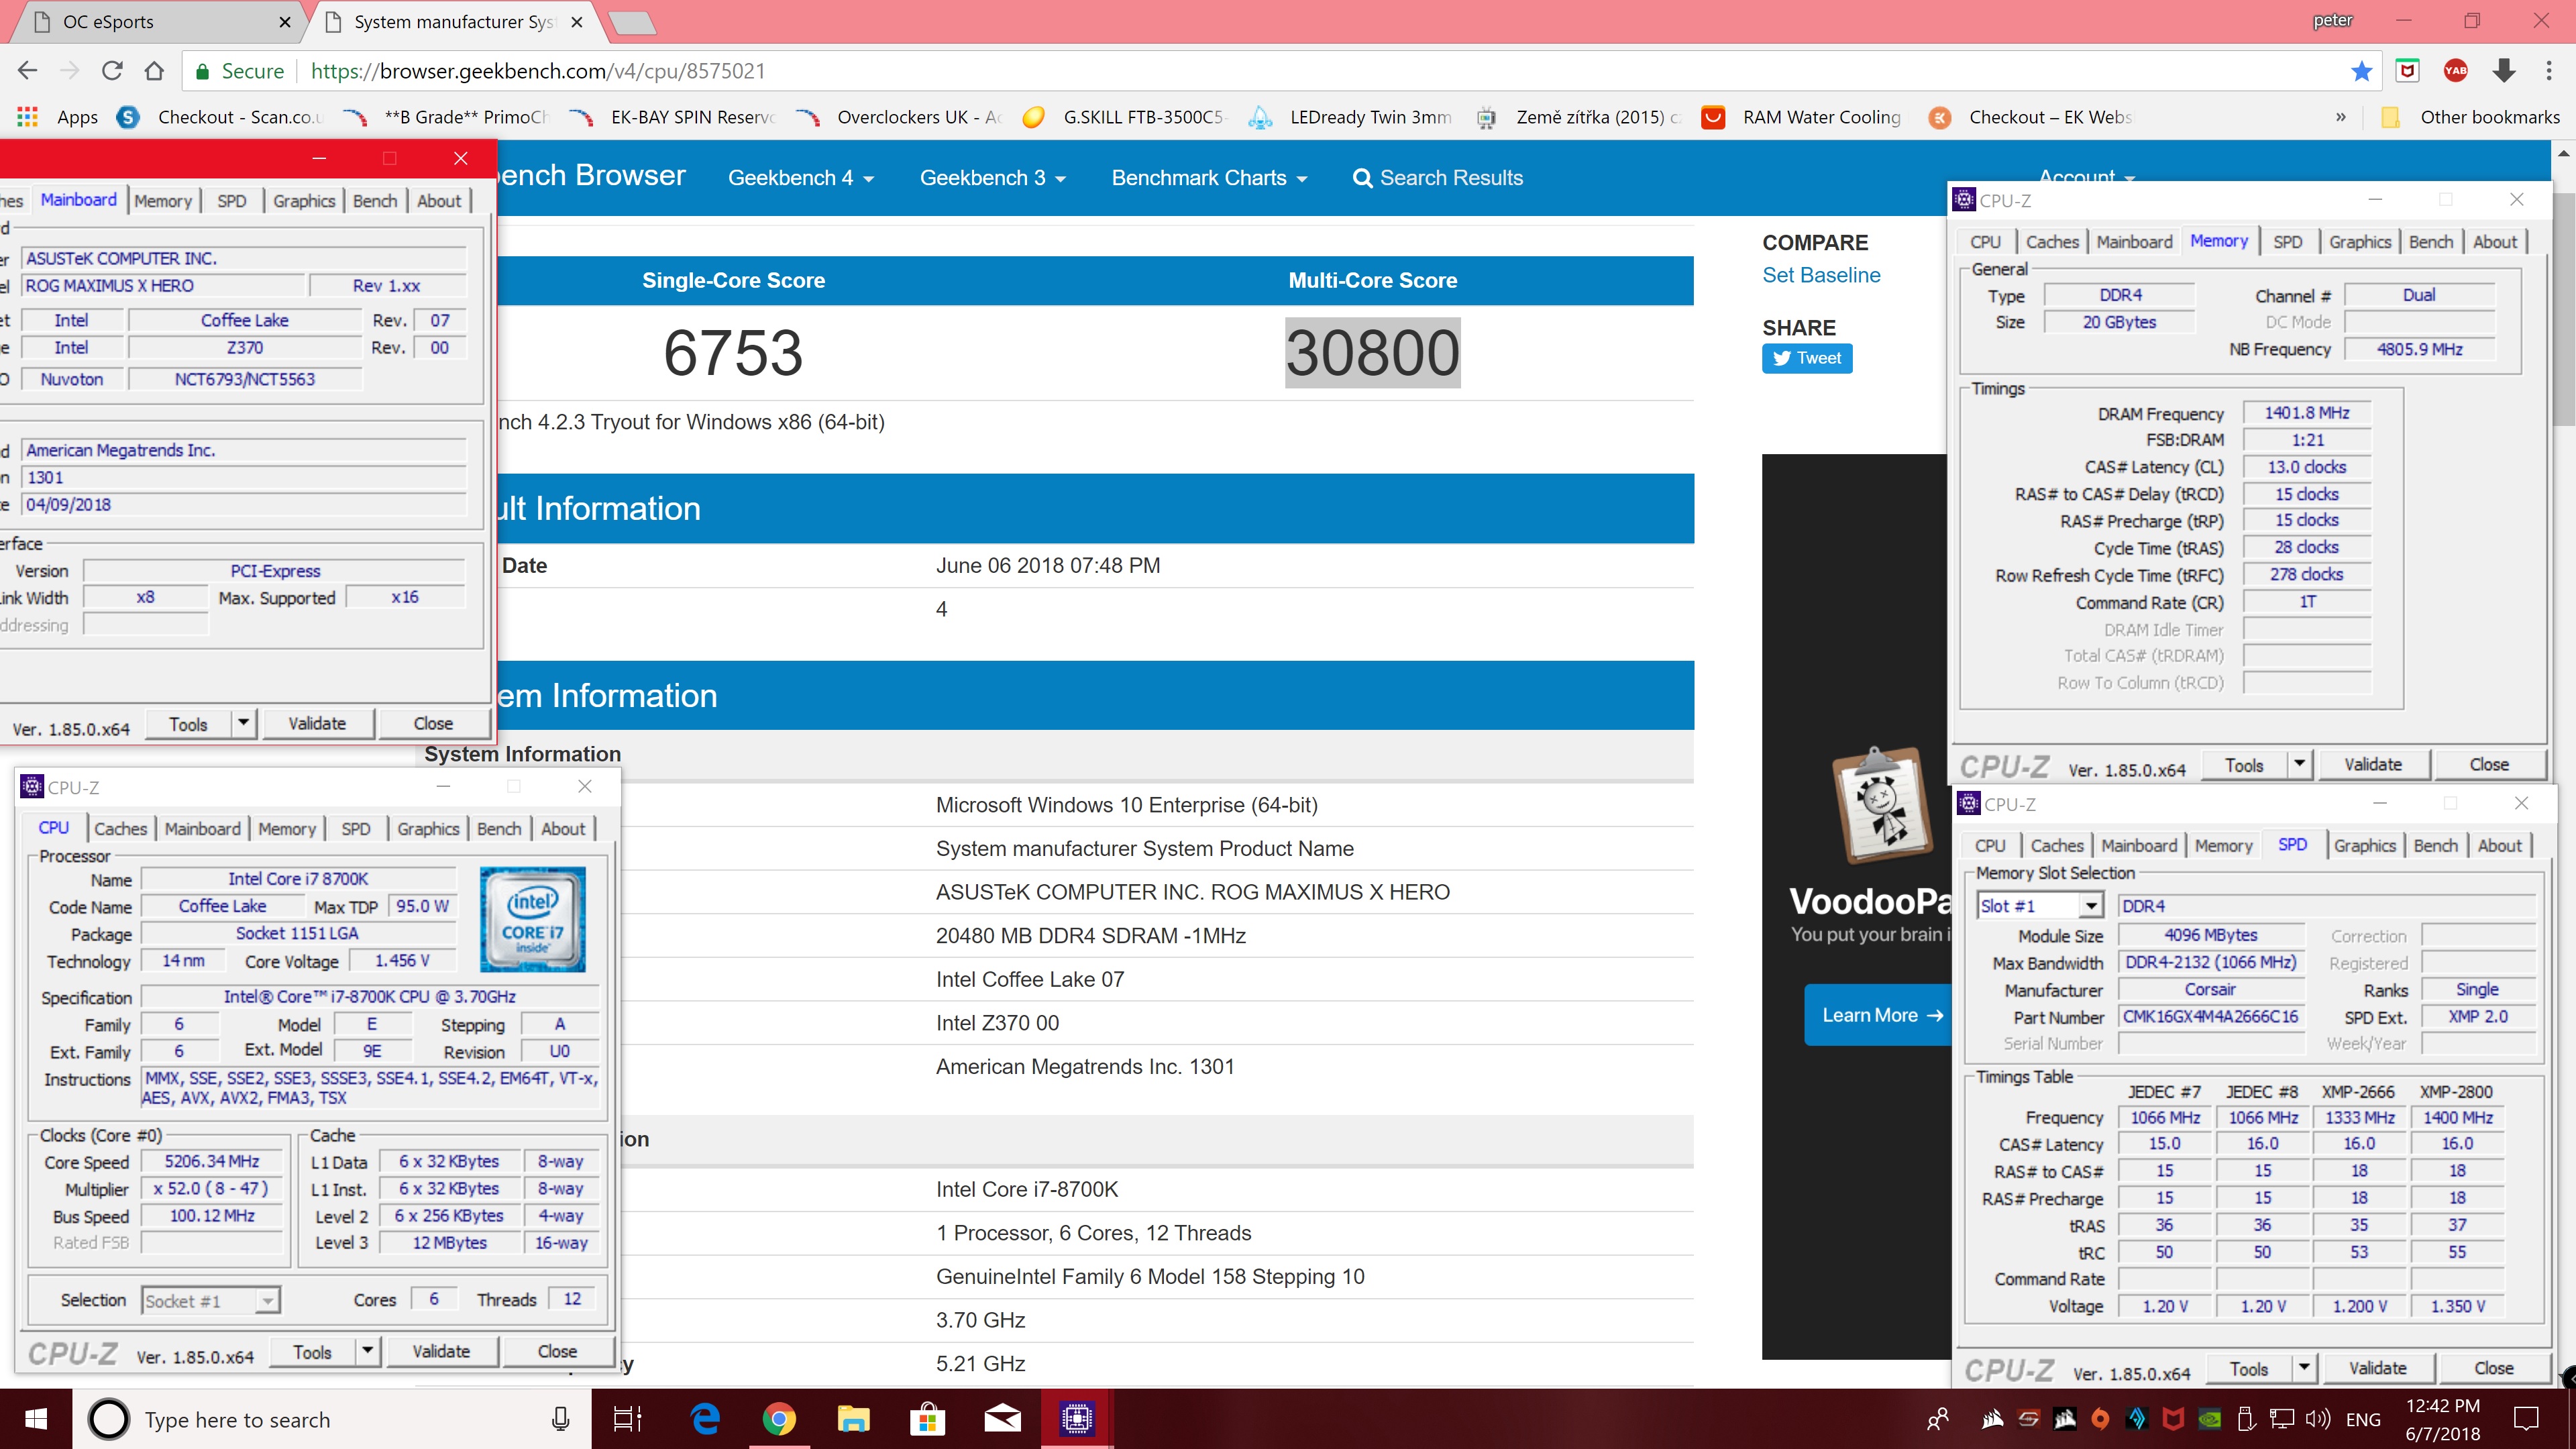Open the Other bookmarks folder
The image size is (2576, 1449).
tap(2470, 117)
